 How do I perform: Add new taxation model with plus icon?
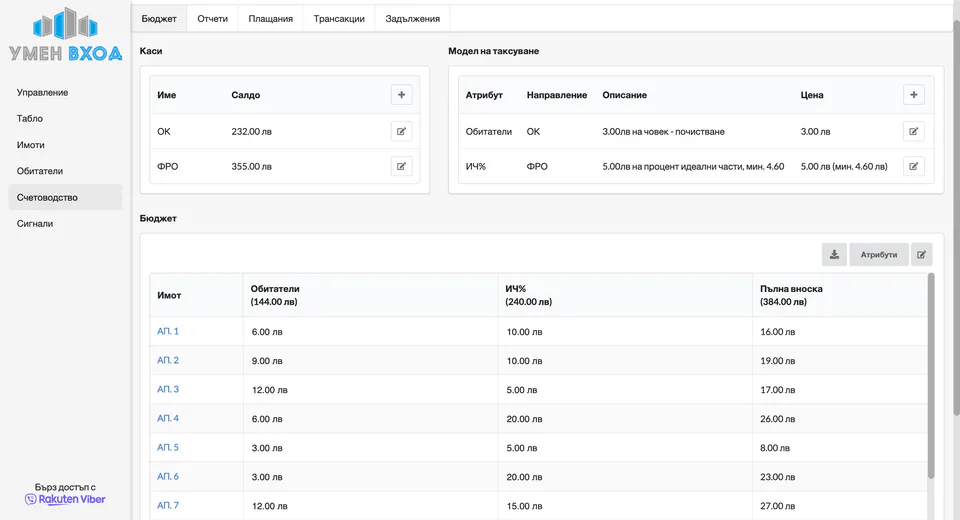(x=913, y=95)
